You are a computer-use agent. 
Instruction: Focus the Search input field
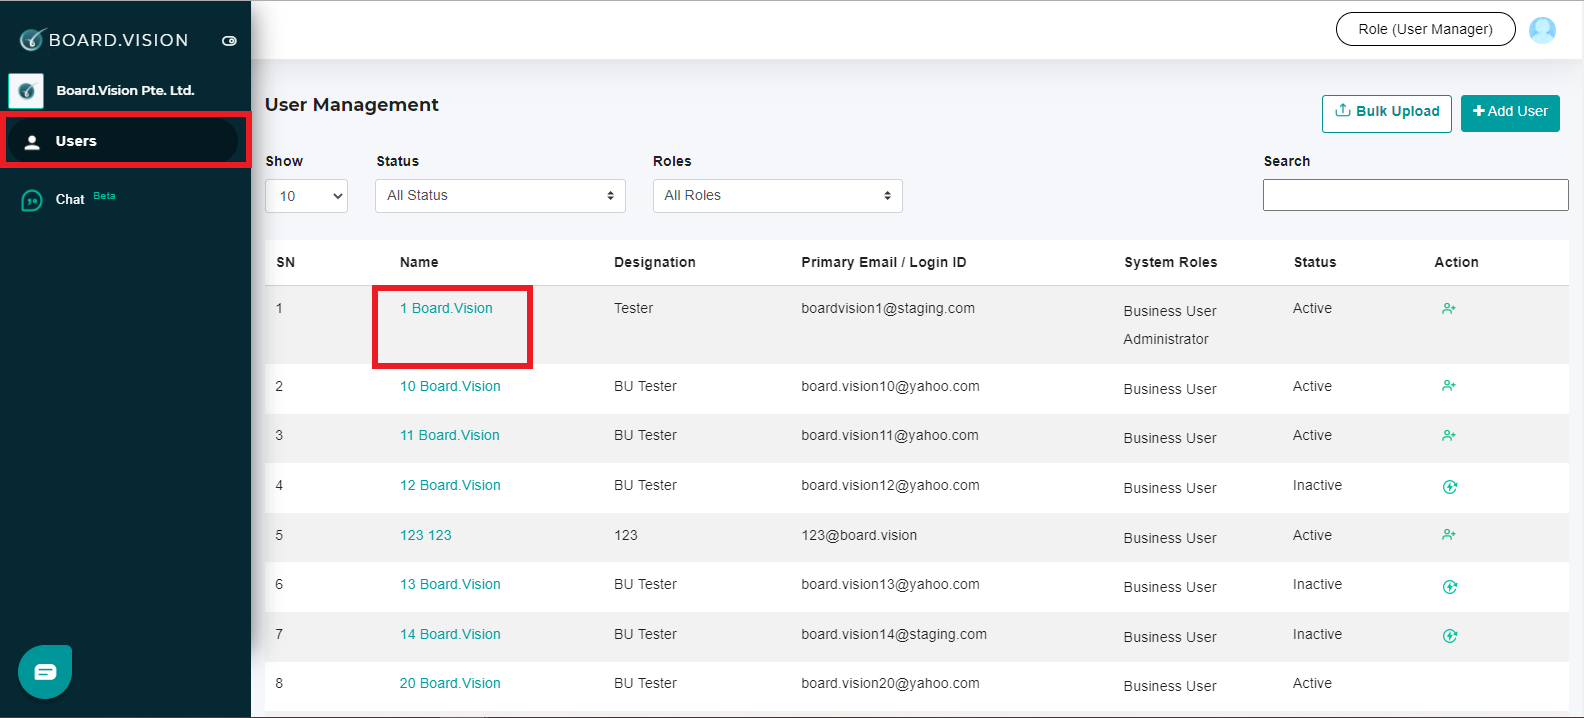[1415, 195]
